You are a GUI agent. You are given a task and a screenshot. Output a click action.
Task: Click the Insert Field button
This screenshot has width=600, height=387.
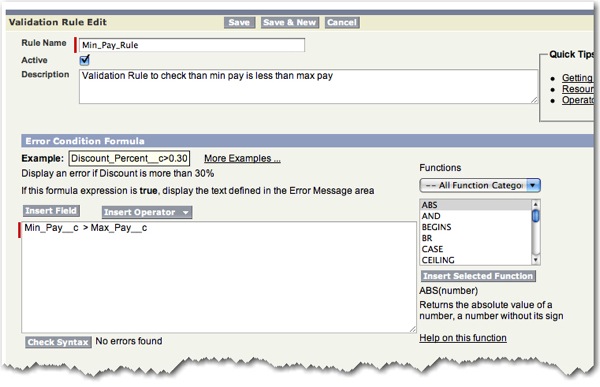(x=51, y=211)
